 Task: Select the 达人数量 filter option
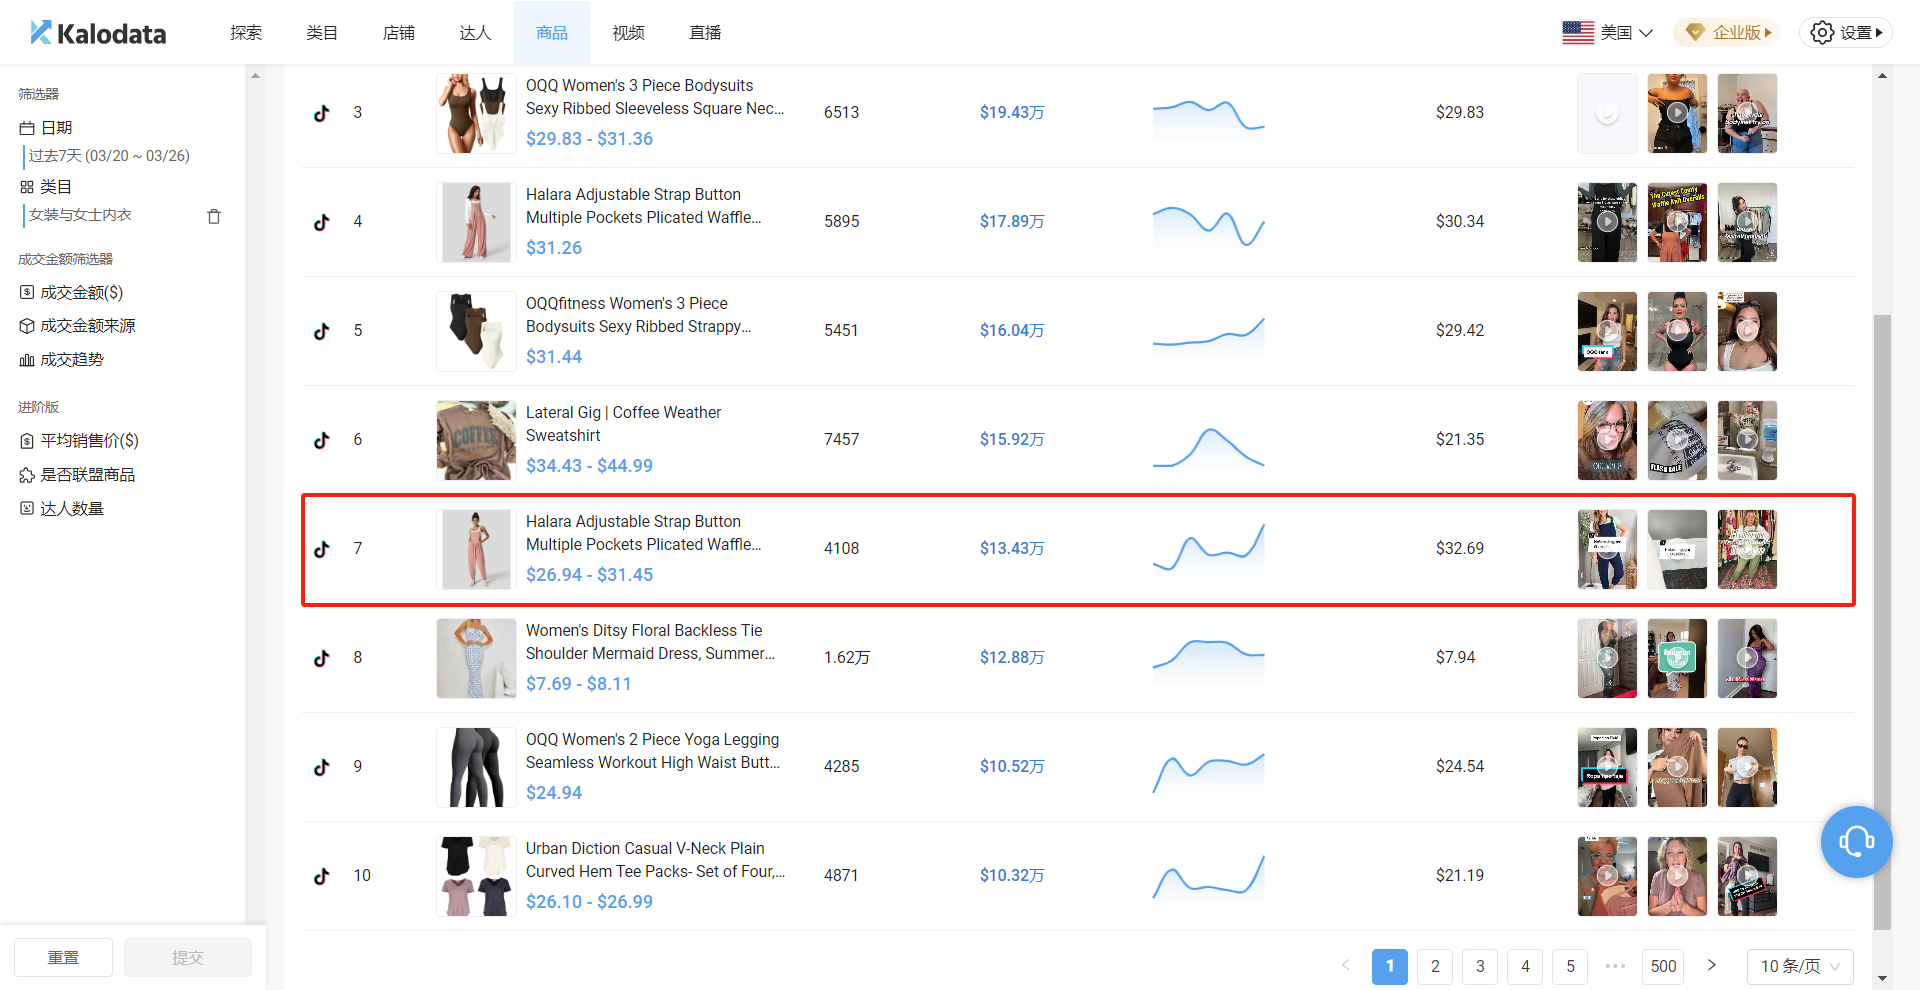[x=72, y=509]
